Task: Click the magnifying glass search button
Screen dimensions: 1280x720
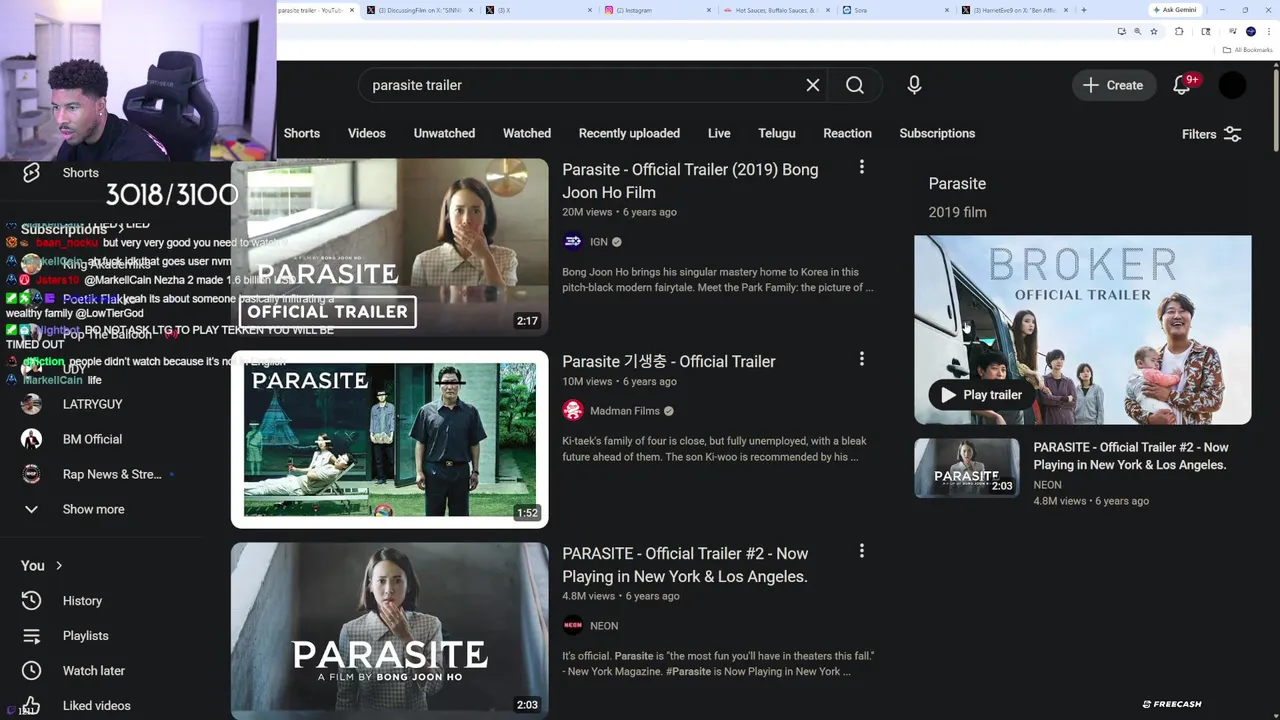Action: [x=855, y=85]
